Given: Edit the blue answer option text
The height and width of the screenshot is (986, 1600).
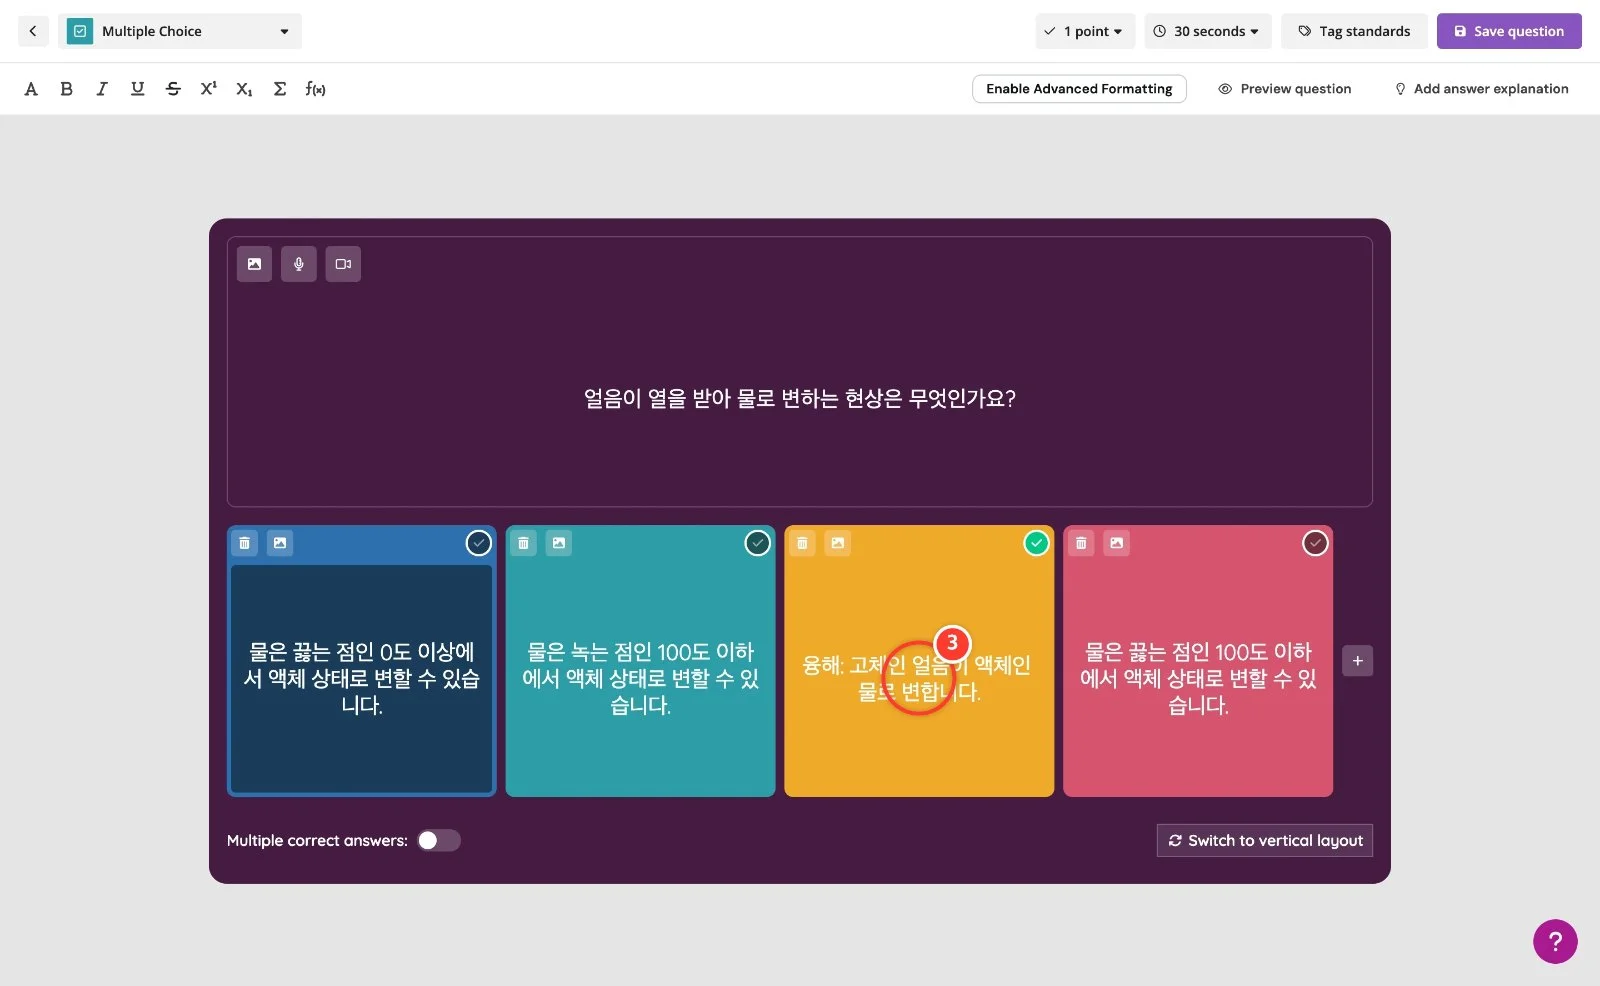Looking at the screenshot, I should pos(362,678).
